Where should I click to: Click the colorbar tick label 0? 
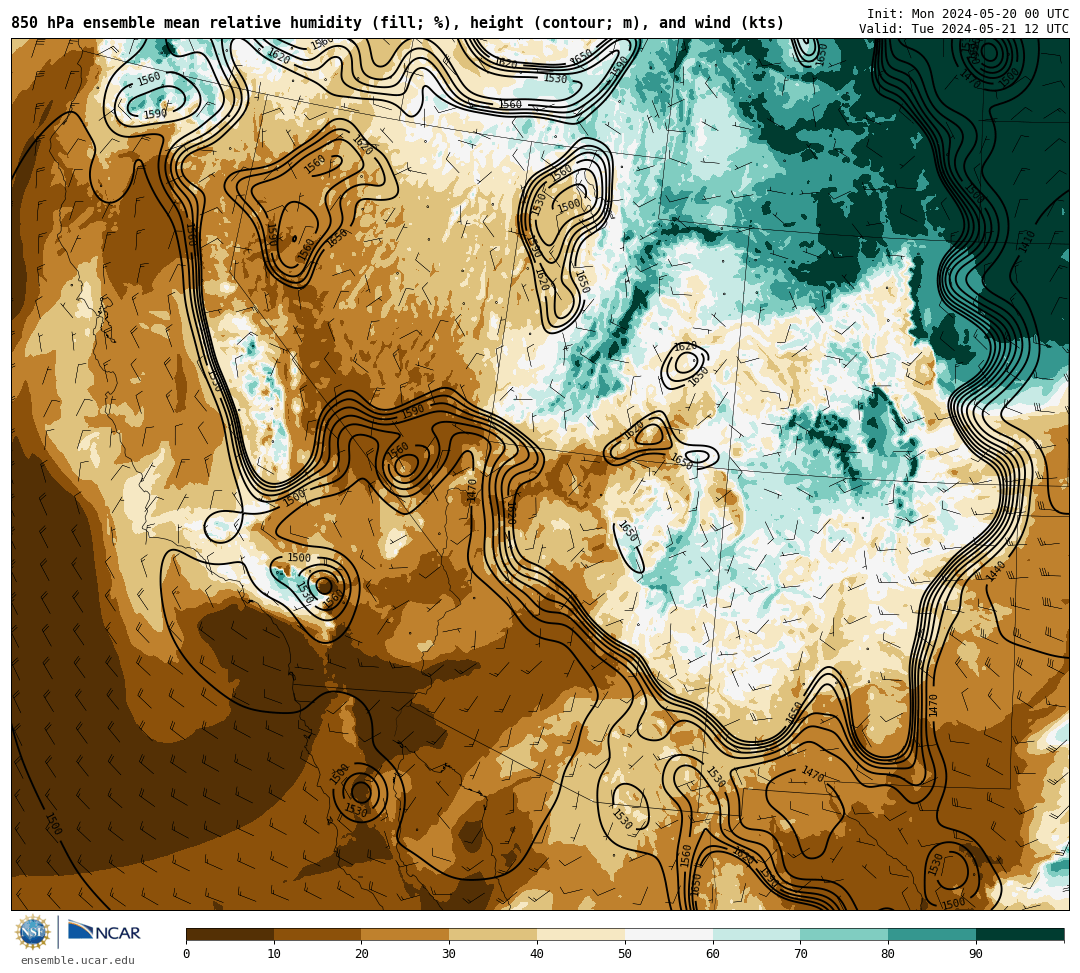point(187,954)
